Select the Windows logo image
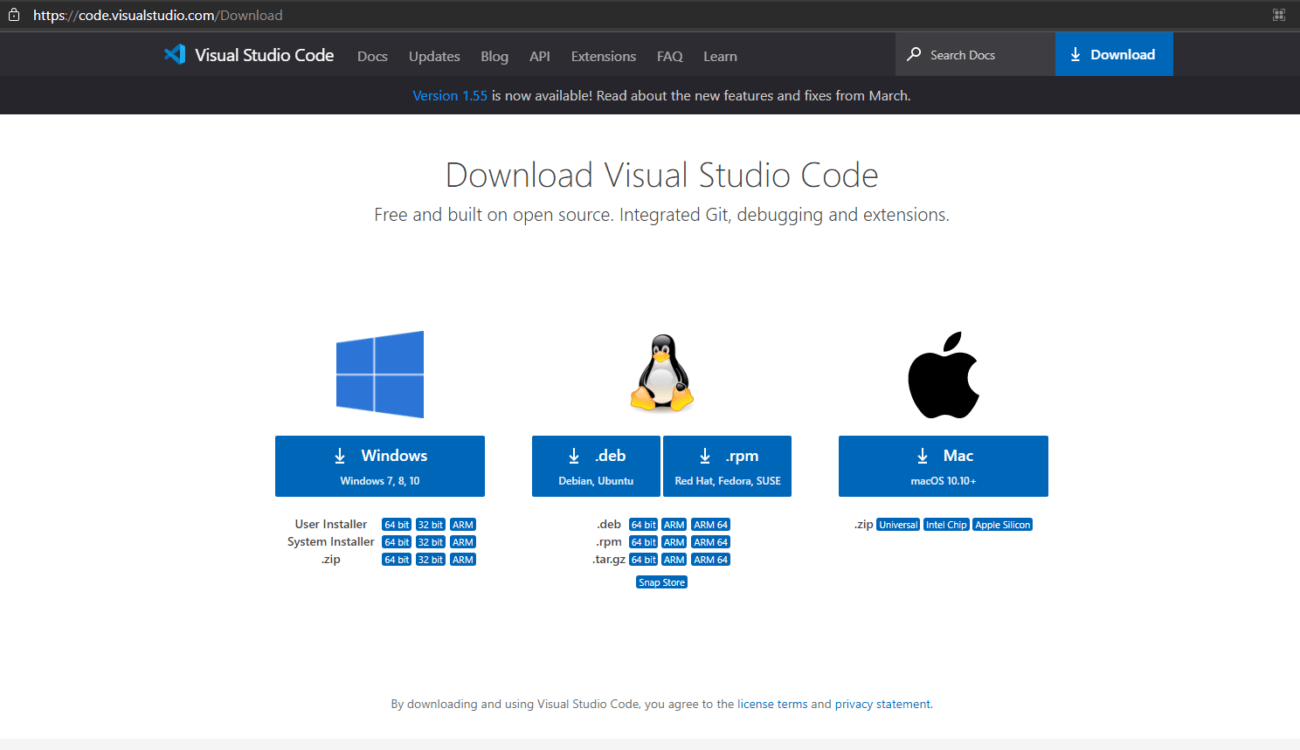Screen dimensions: 1300x750 (x=379, y=374)
